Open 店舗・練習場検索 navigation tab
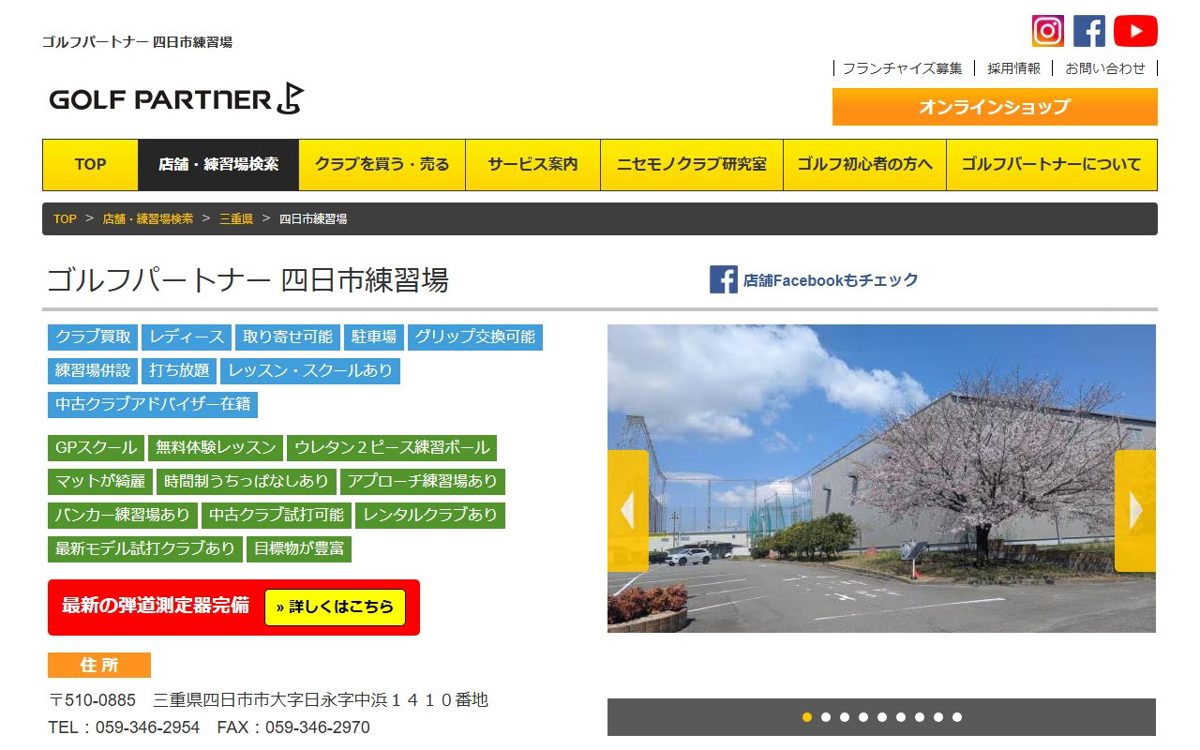 coord(218,165)
